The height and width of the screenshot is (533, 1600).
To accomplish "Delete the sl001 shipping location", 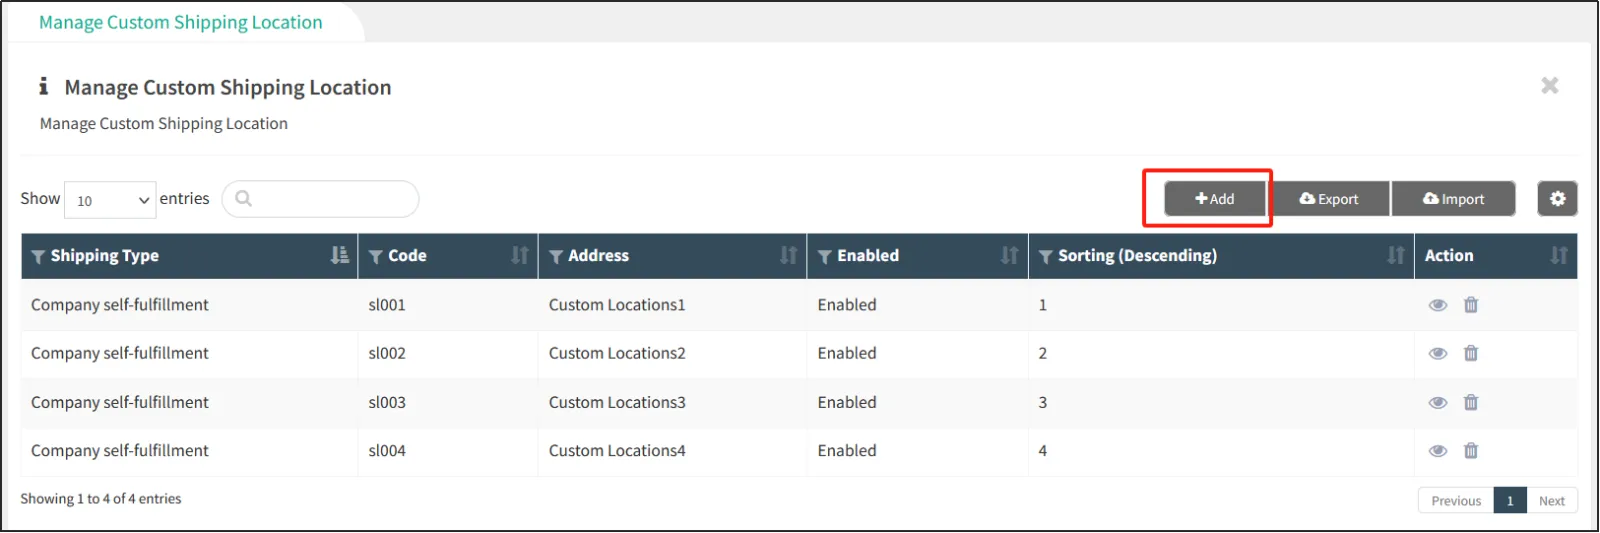I will 1471,305.
